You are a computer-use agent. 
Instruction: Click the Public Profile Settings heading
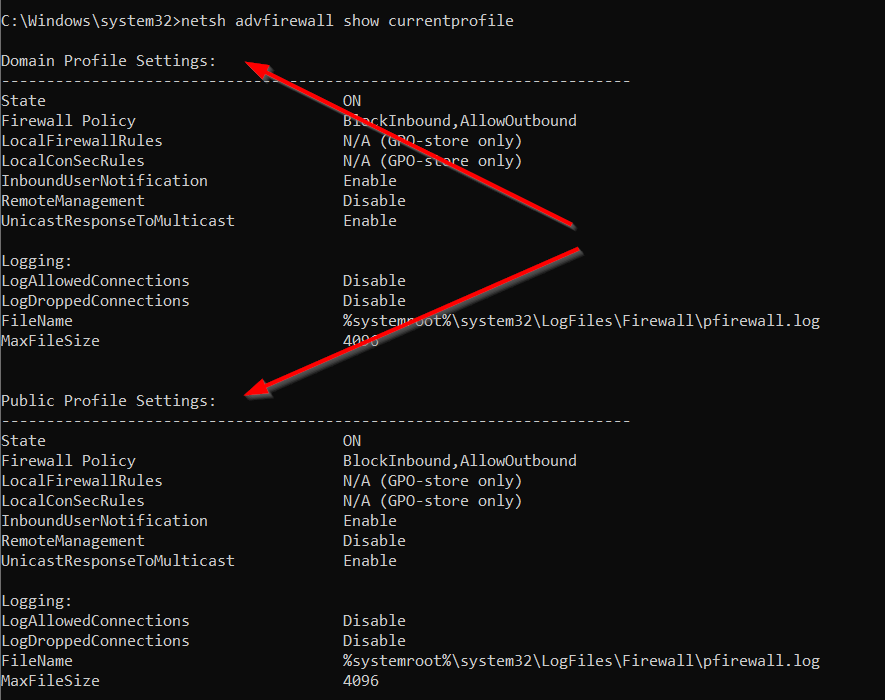coord(108,401)
